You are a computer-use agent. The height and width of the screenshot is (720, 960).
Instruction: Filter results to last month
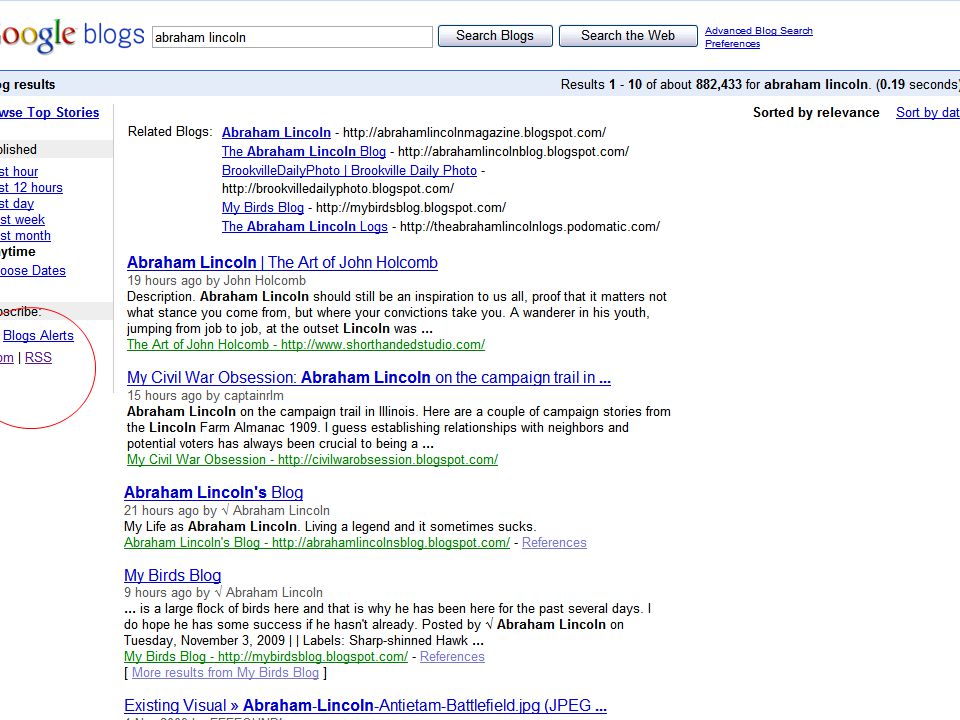(x=25, y=235)
